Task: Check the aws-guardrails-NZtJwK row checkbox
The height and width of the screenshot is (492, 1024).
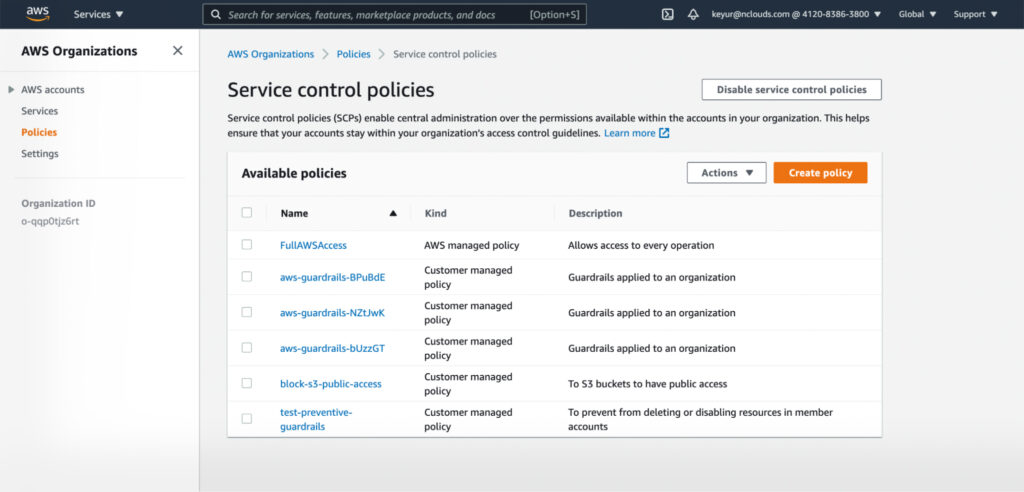Action: click(x=247, y=312)
